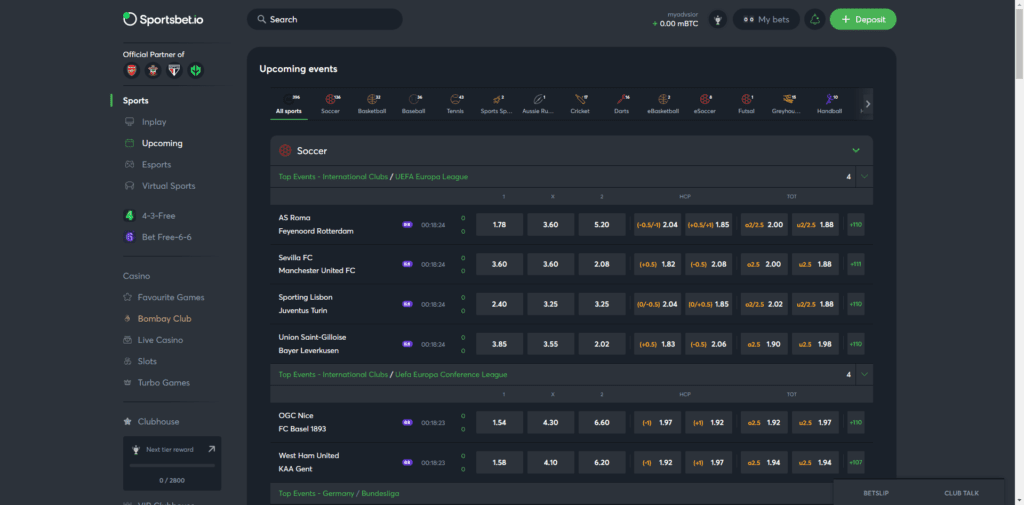Open live stats icon for West Ham United match
Viewport: 1024px width, 505px height.
point(408,463)
